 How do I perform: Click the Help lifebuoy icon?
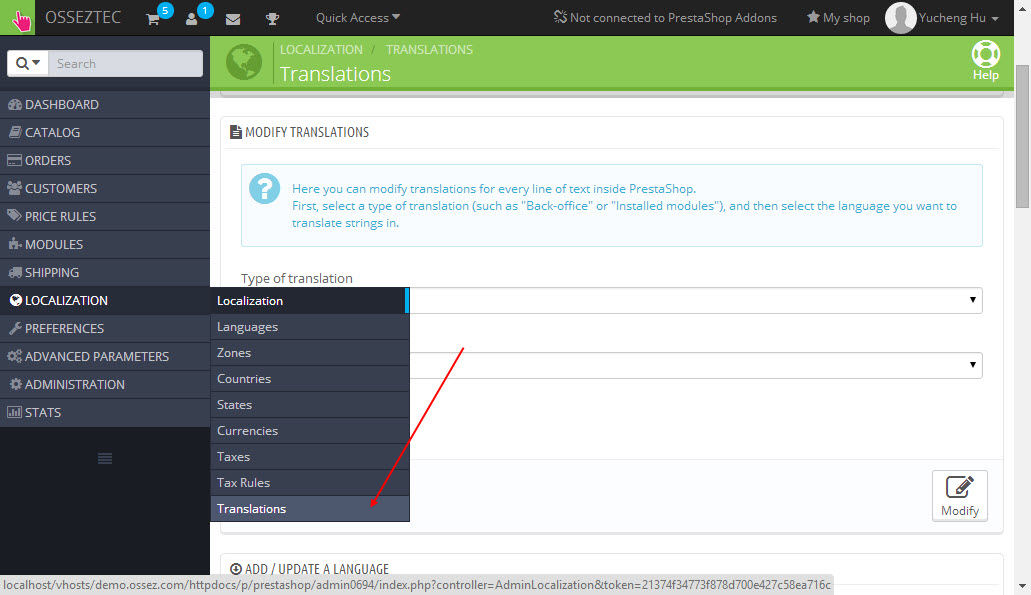click(985, 55)
